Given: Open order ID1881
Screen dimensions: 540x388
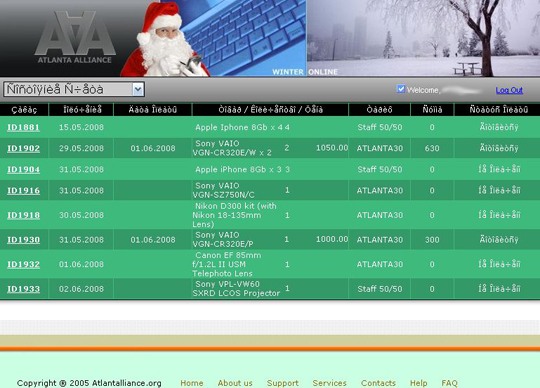Looking at the screenshot, I should (23, 127).
